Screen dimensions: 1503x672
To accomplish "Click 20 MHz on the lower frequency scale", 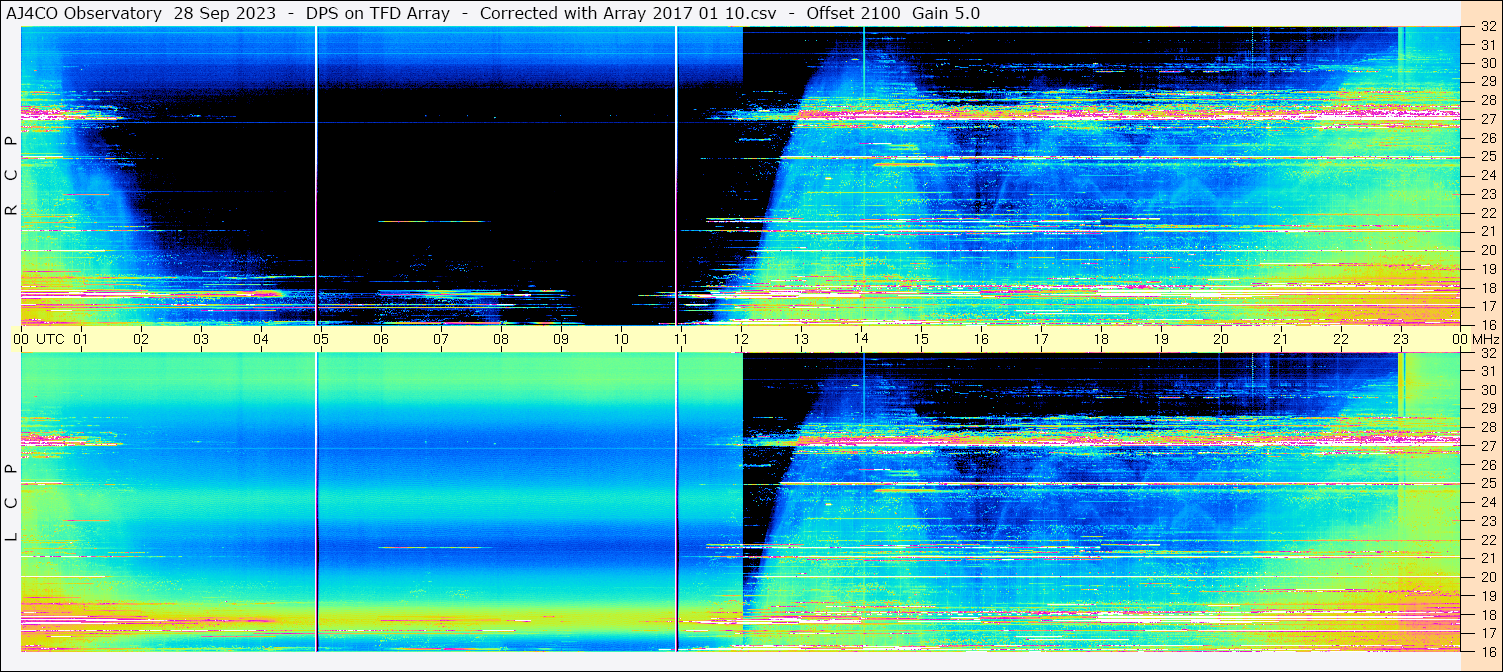I will pos(1488,577).
